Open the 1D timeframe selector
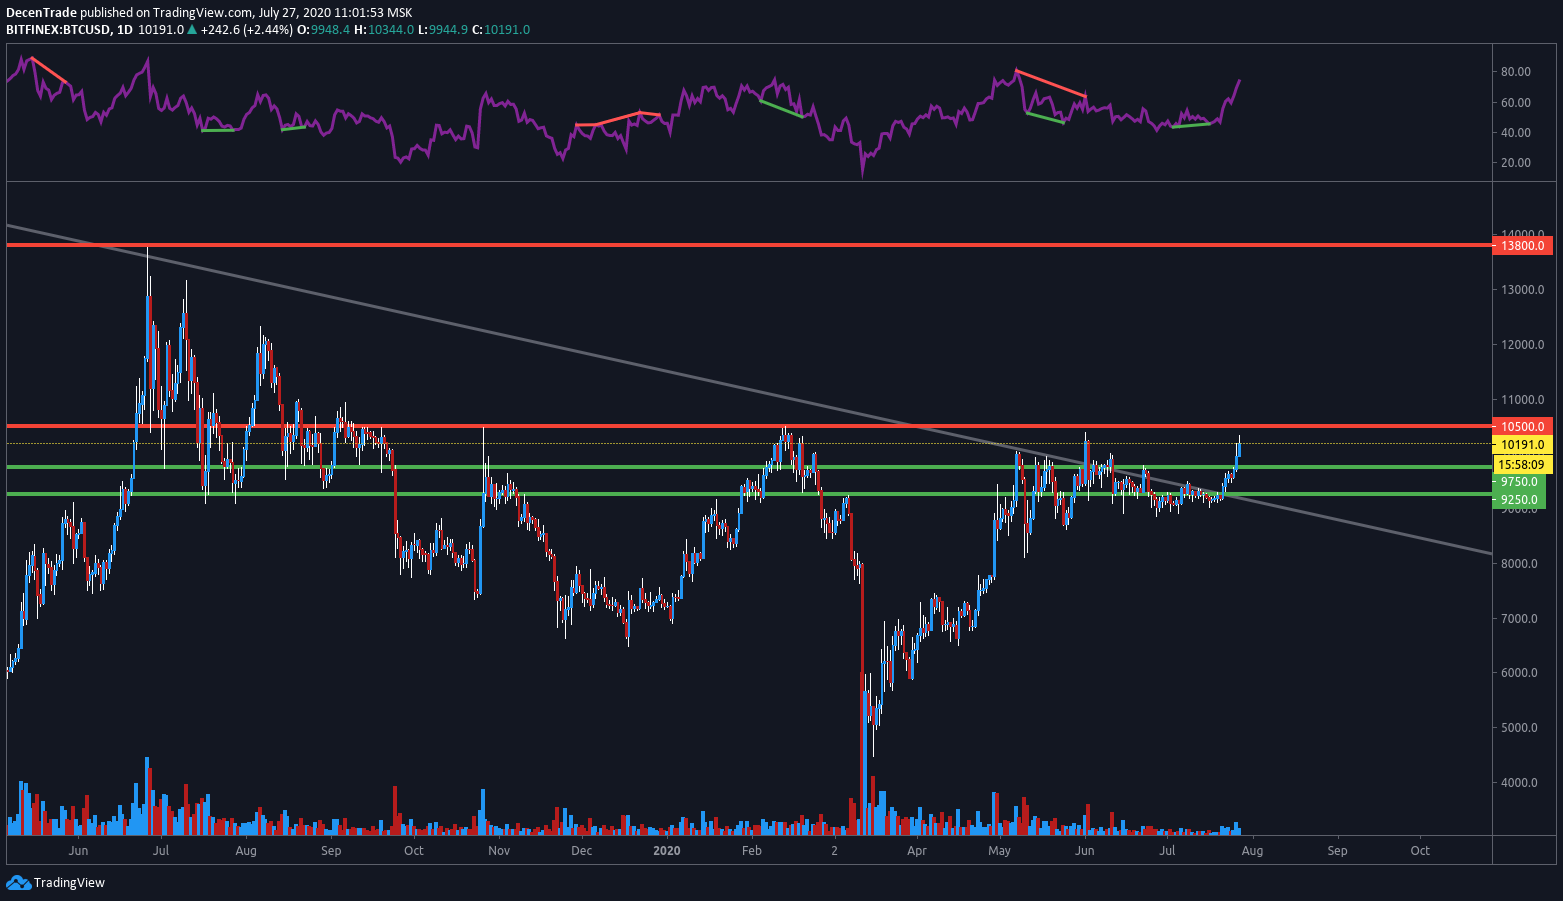The height and width of the screenshot is (901, 1563). [136, 29]
